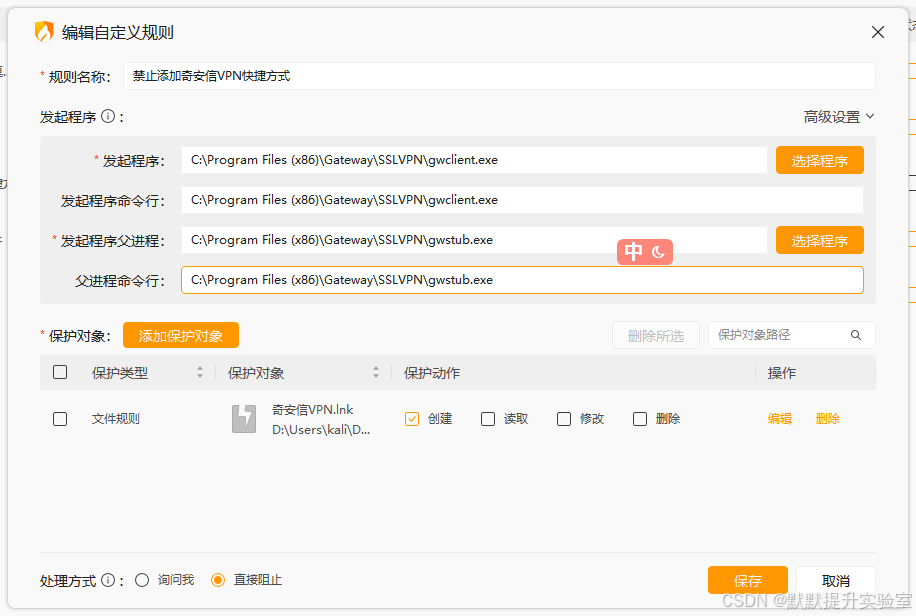This screenshot has height=616, width=916.
Task: Click the info icon beside 处理方式
Action: (107, 580)
